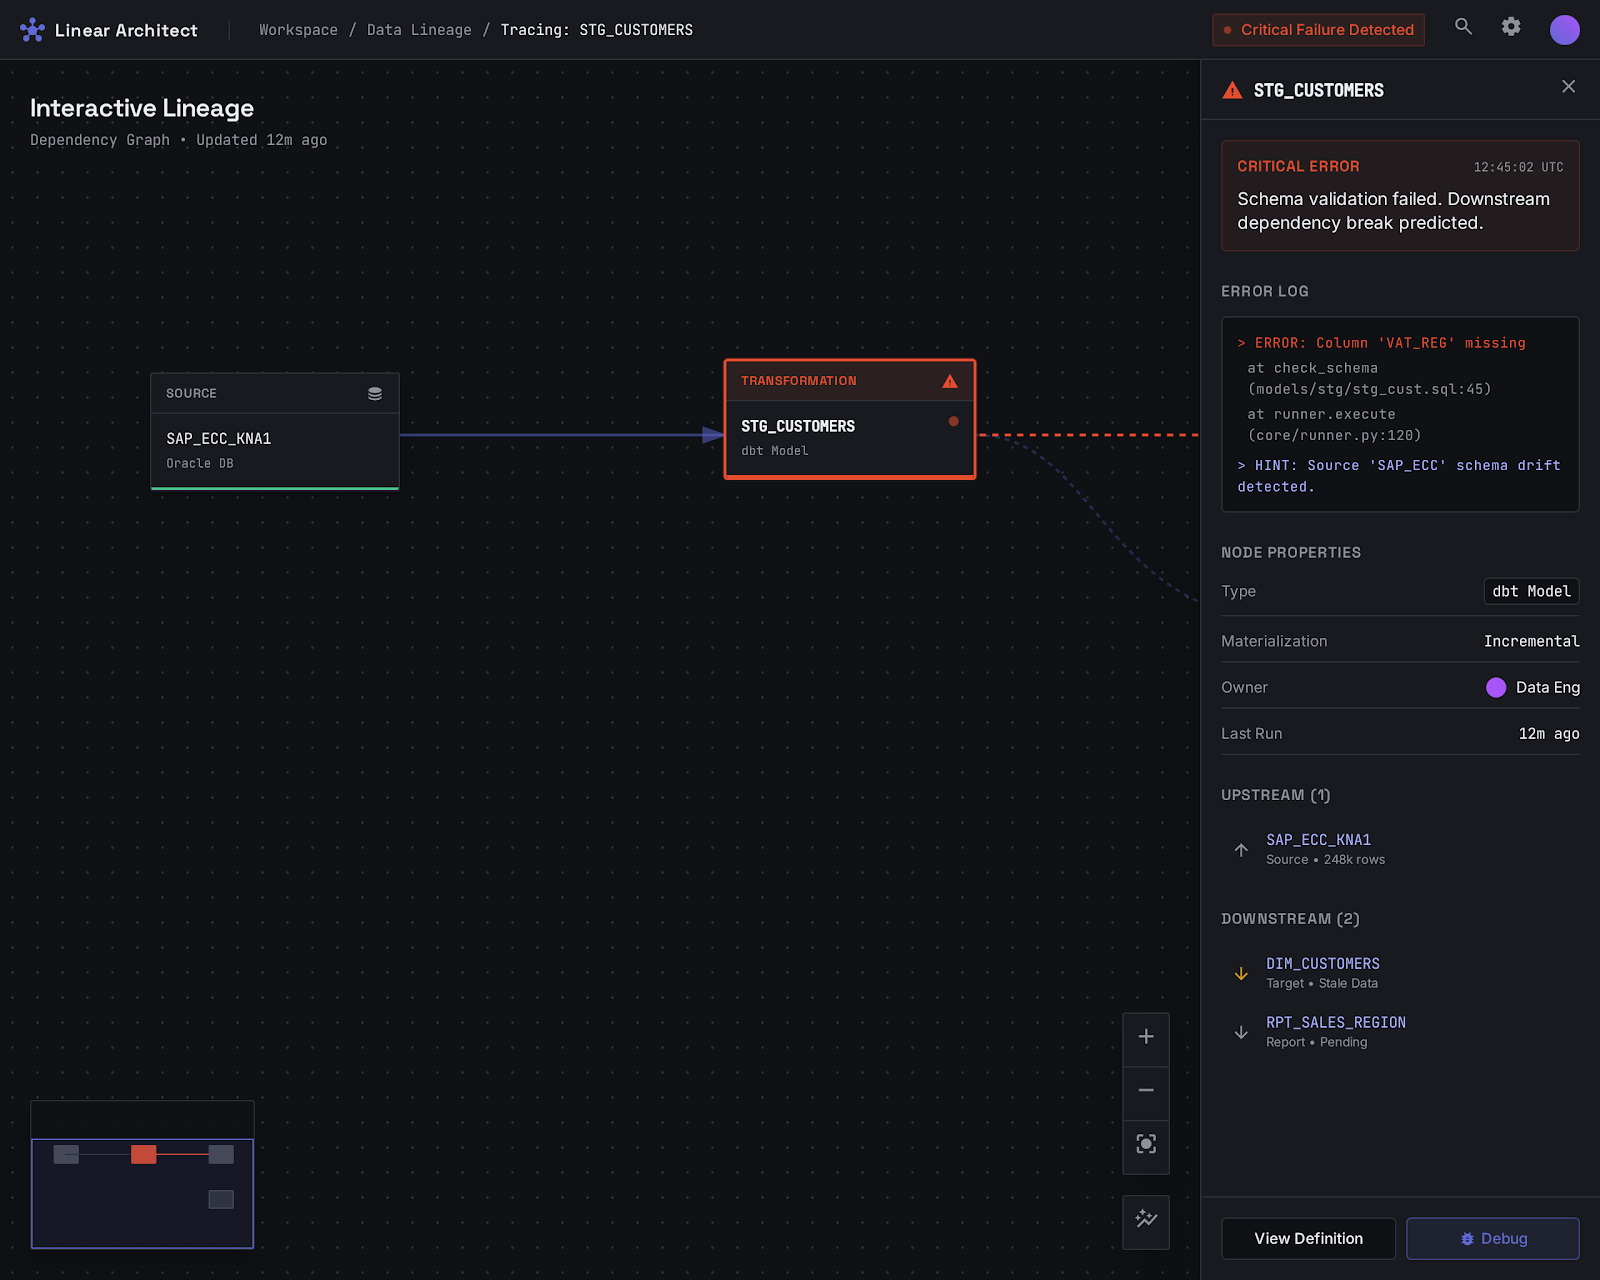
Task: Open the SAP_ECC_KNA1 upstream link
Action: click(x=1318, y=840)
